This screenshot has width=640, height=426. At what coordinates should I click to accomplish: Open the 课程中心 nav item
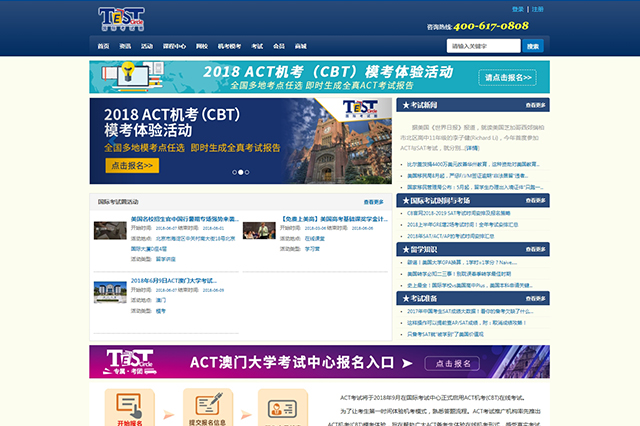click(x=174, y=46)
